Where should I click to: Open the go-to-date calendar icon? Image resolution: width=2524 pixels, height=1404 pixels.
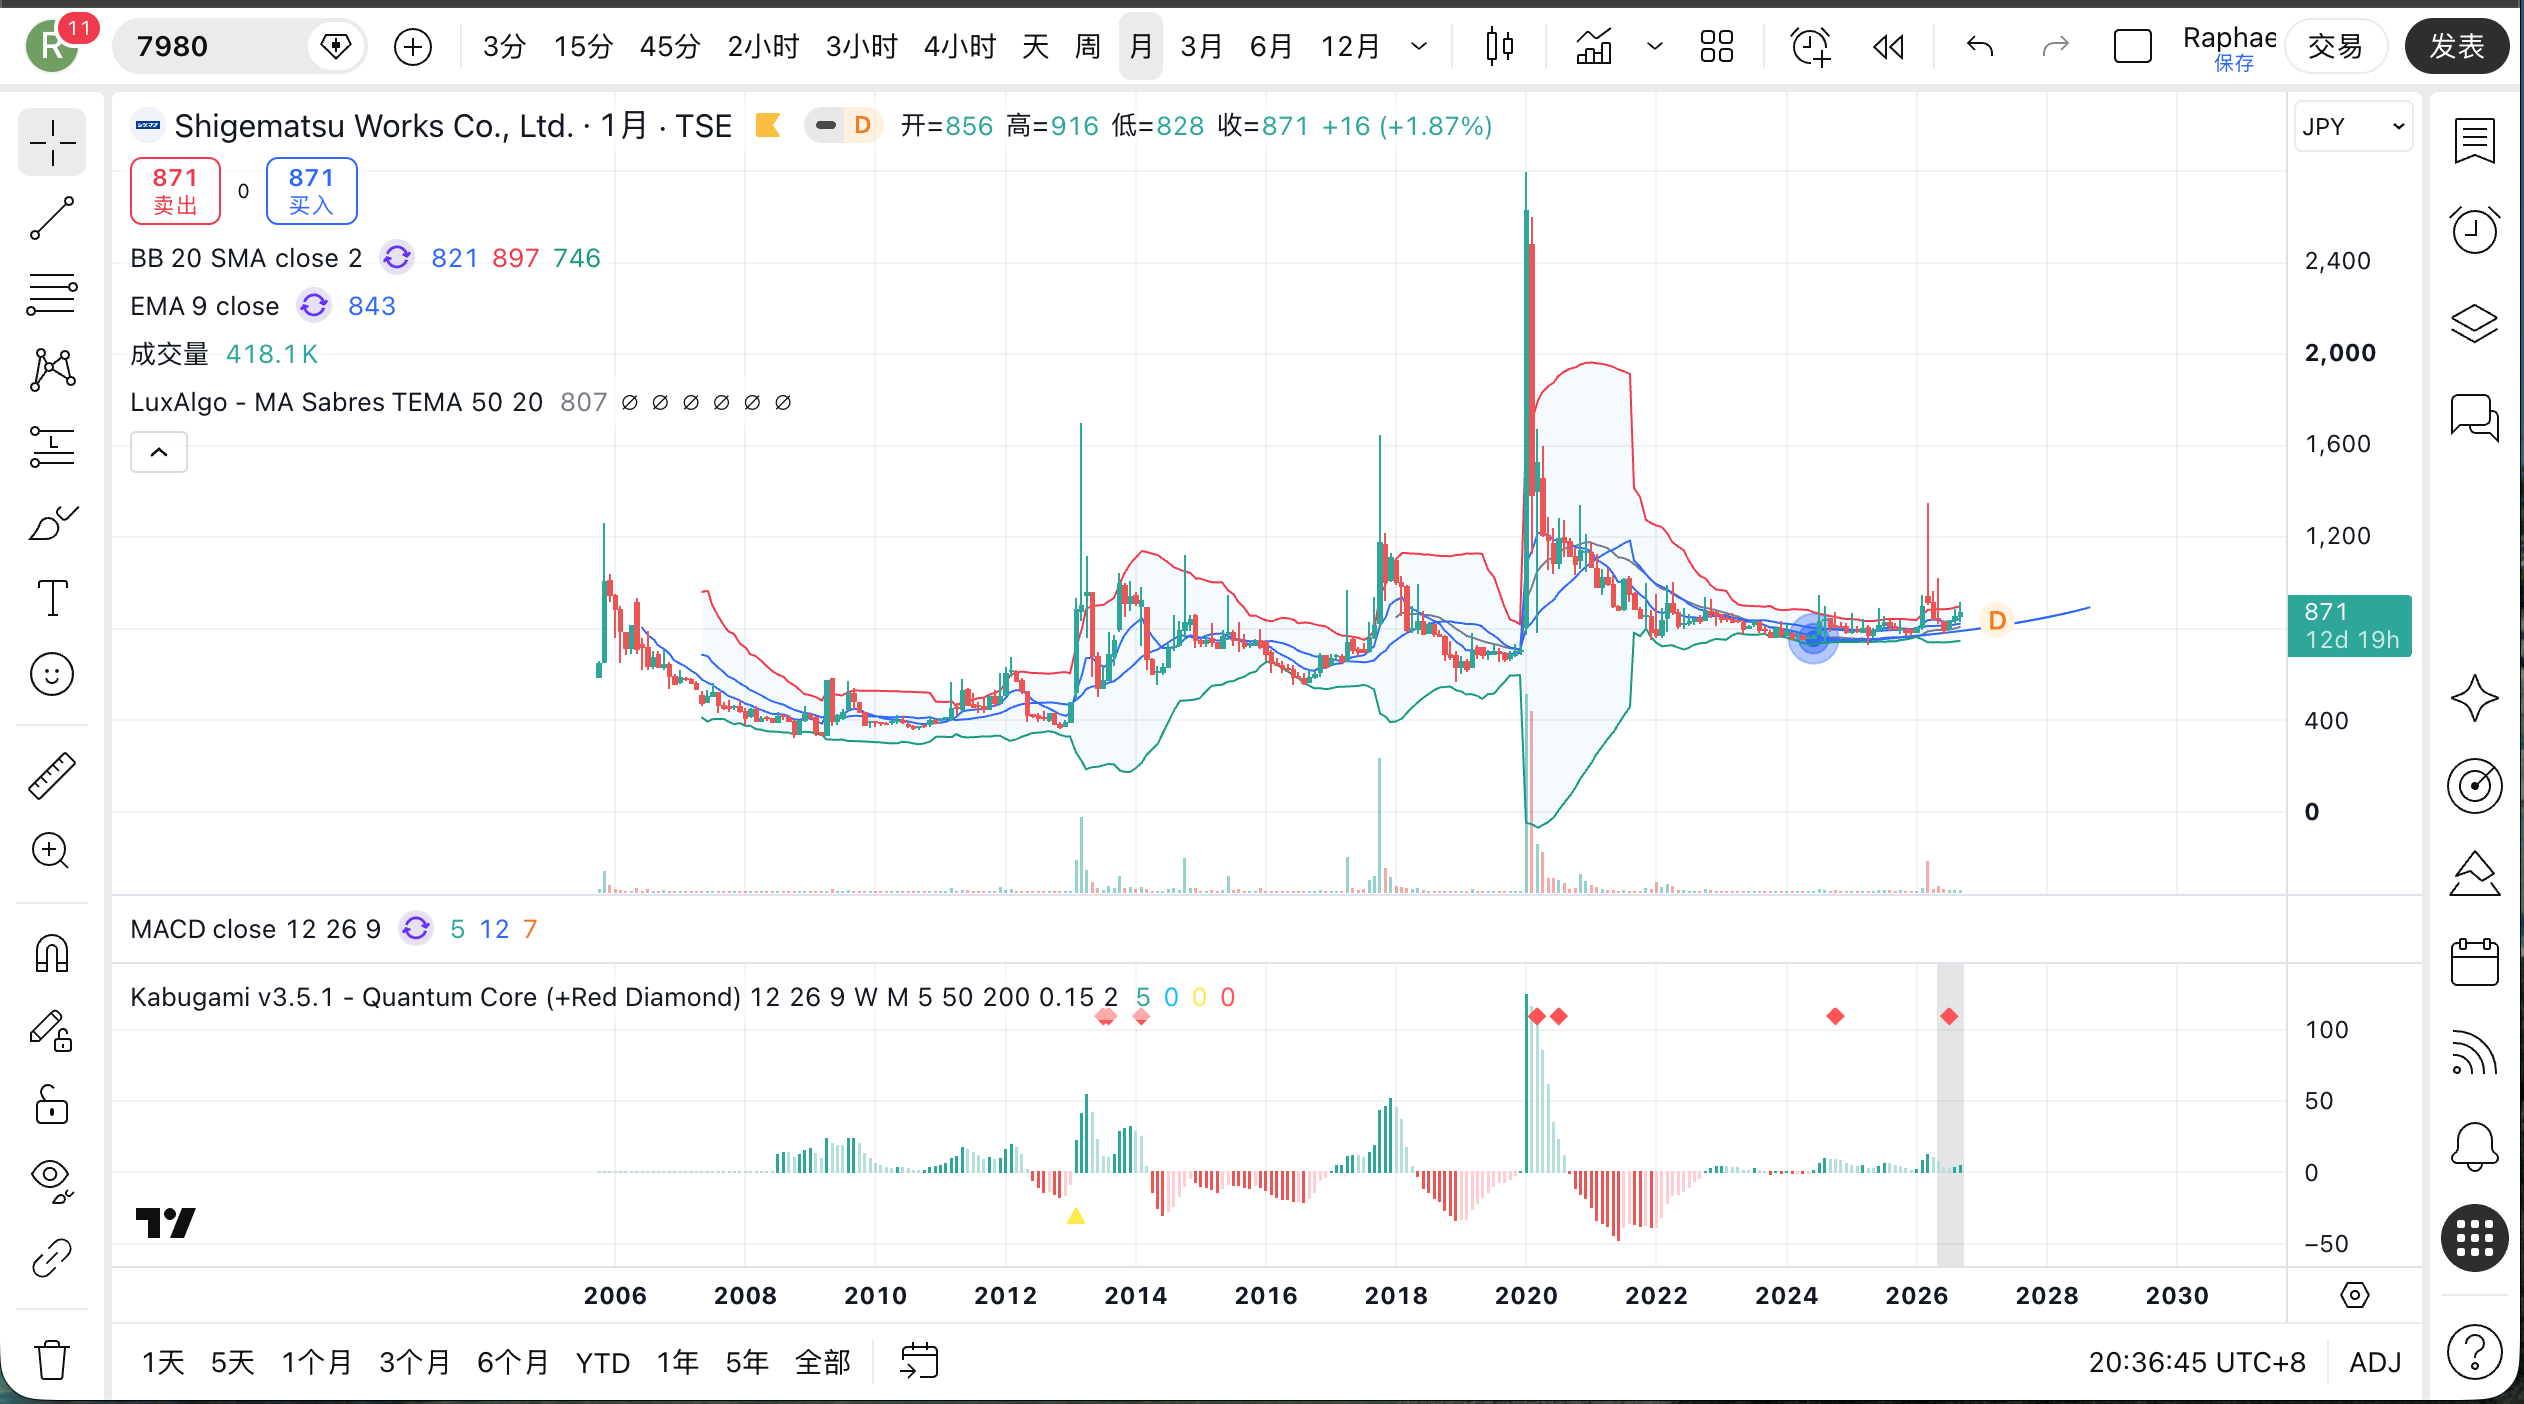[x=919, y=1361]
